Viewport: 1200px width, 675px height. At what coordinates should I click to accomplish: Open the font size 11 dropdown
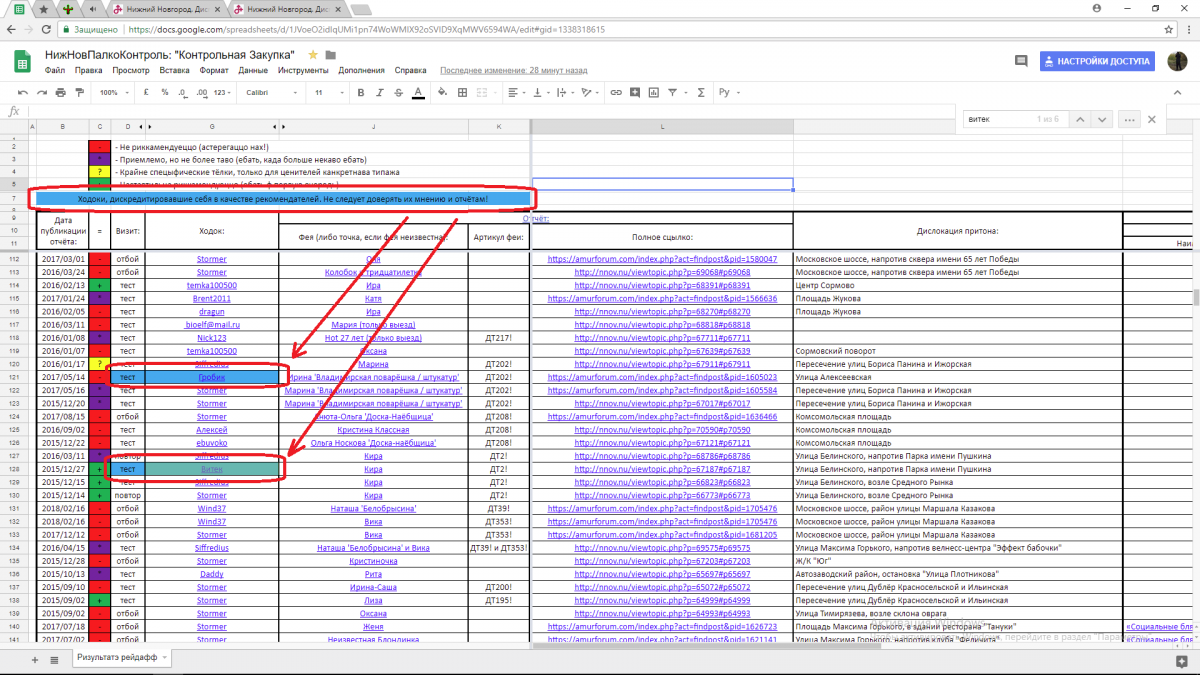tap(324, 92)
